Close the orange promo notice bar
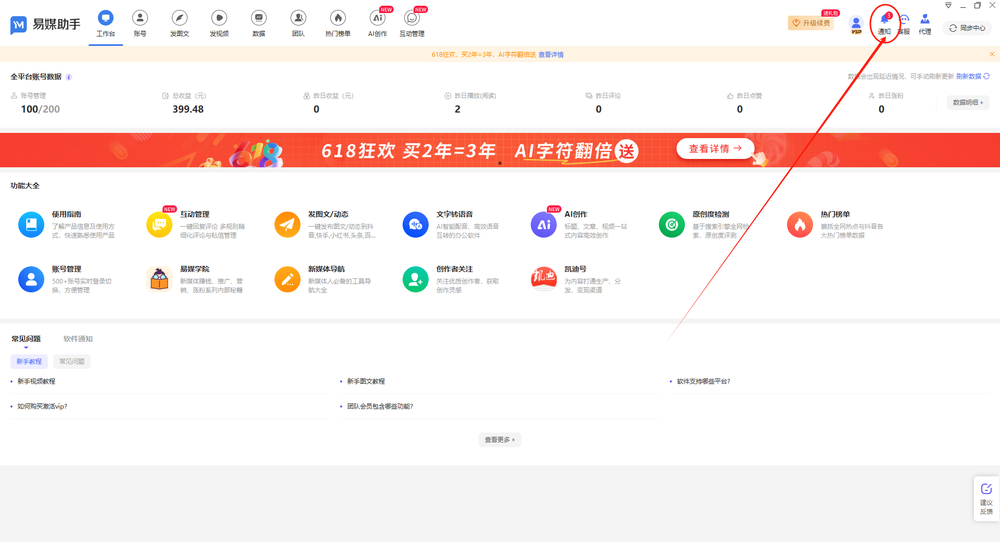This screenshot has height=542, width=1000. [x=992, y=54]
